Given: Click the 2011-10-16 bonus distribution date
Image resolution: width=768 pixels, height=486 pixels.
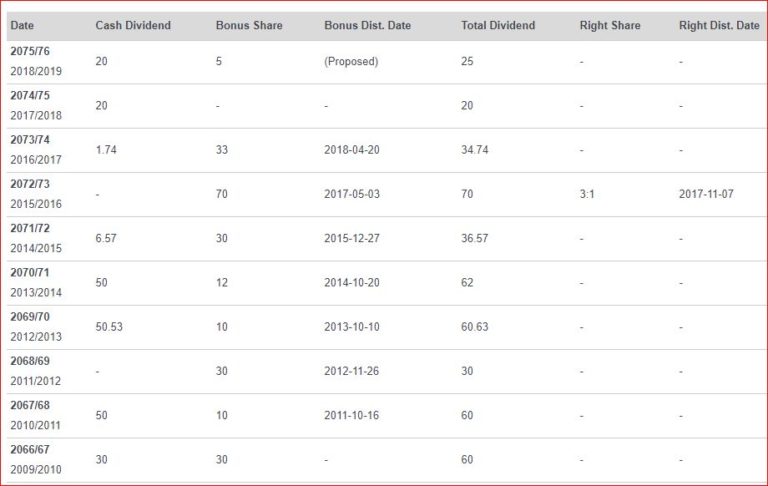Looking at the screenshot, I should pos(352,415).
